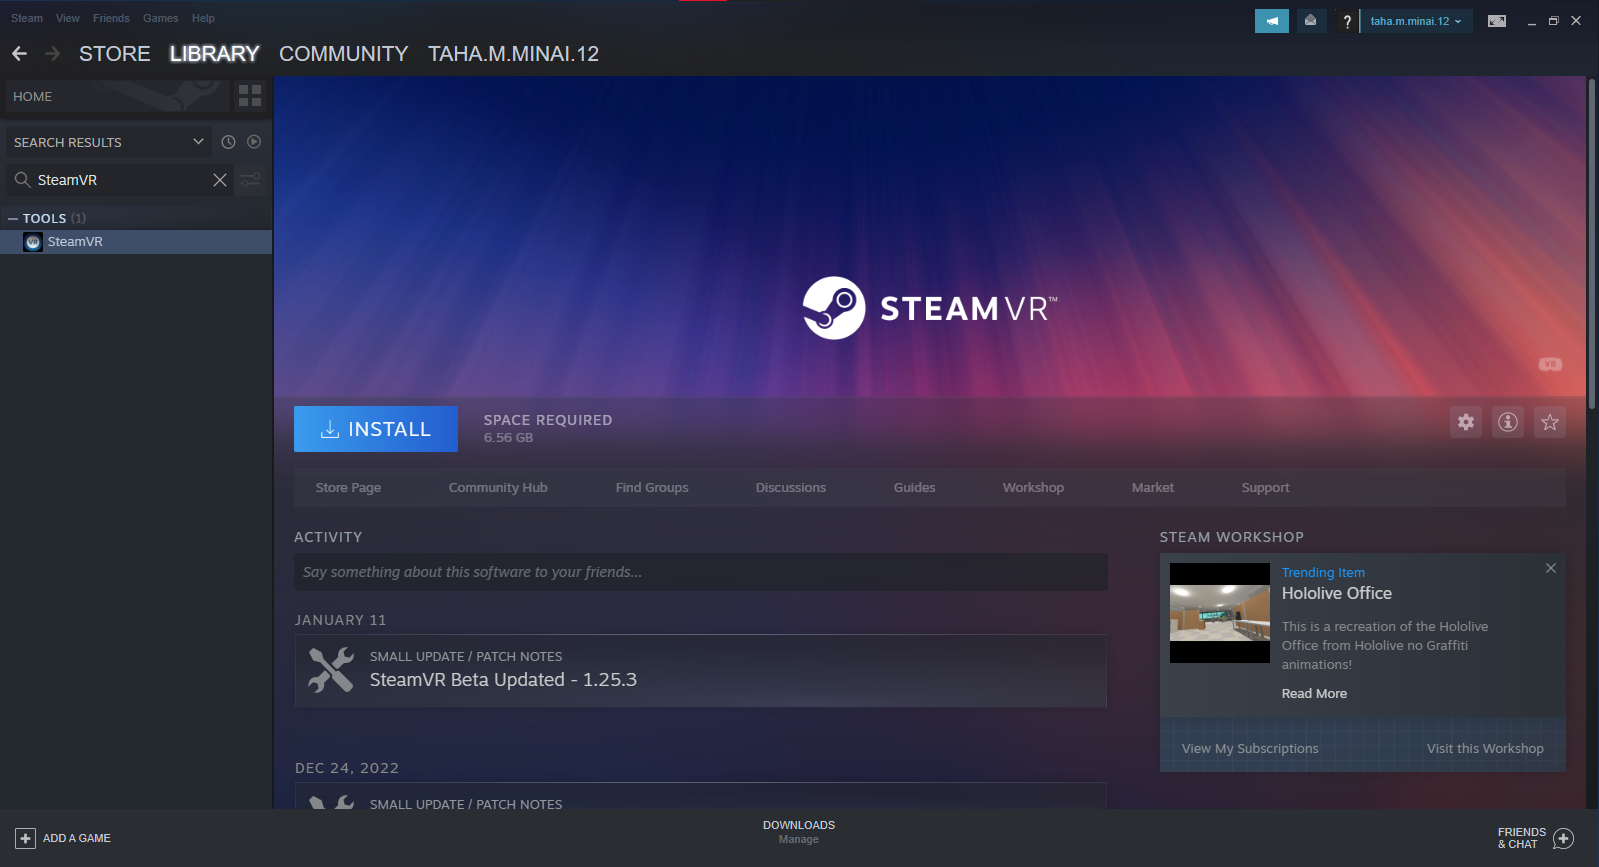1599x867 pixels.
Task: Open the Hololive Office workshop thumbnail
Action: [x=1220, y=613]
